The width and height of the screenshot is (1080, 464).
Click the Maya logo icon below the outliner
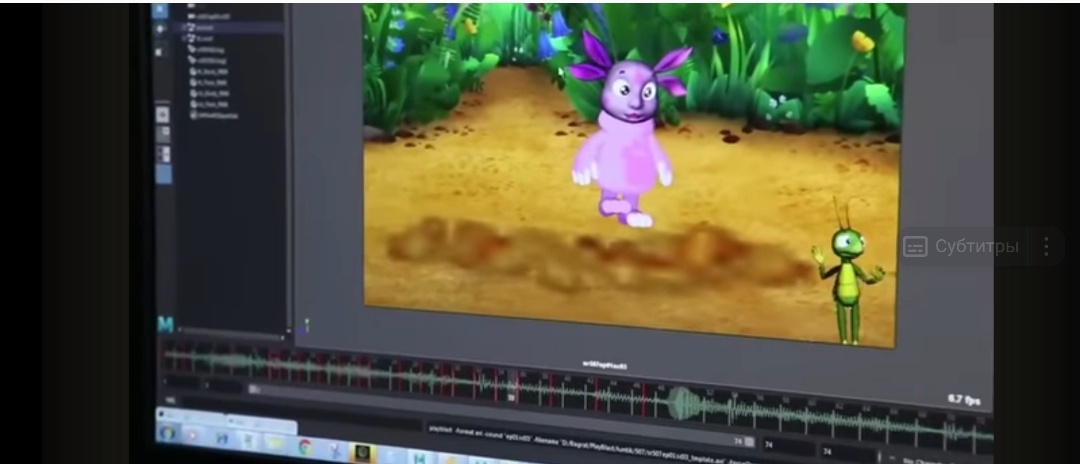click(165, 324)
